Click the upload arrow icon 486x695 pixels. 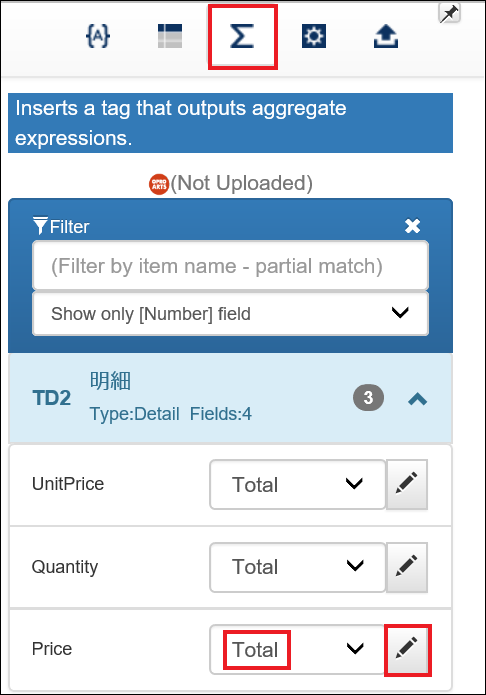pyautogui.click(x=386, y=36)
